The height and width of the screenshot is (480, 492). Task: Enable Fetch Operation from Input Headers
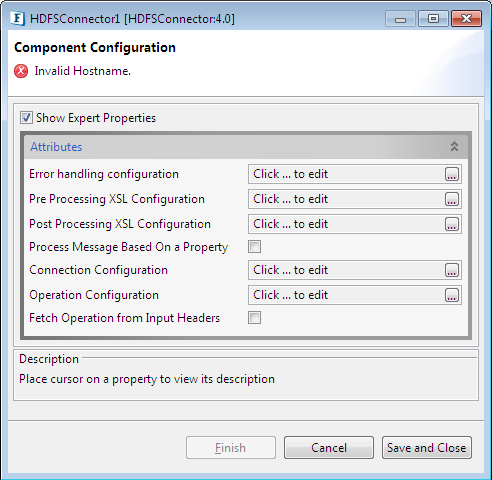[254, 318]
